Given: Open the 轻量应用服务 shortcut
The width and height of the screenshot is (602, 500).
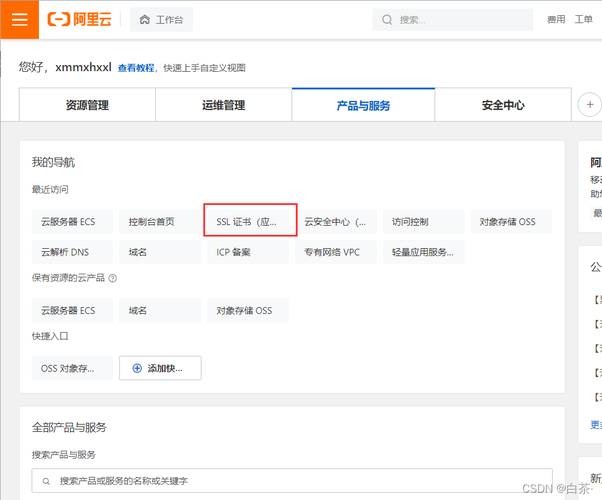Looking at the screenshot, I should click(x=423, y=252).
